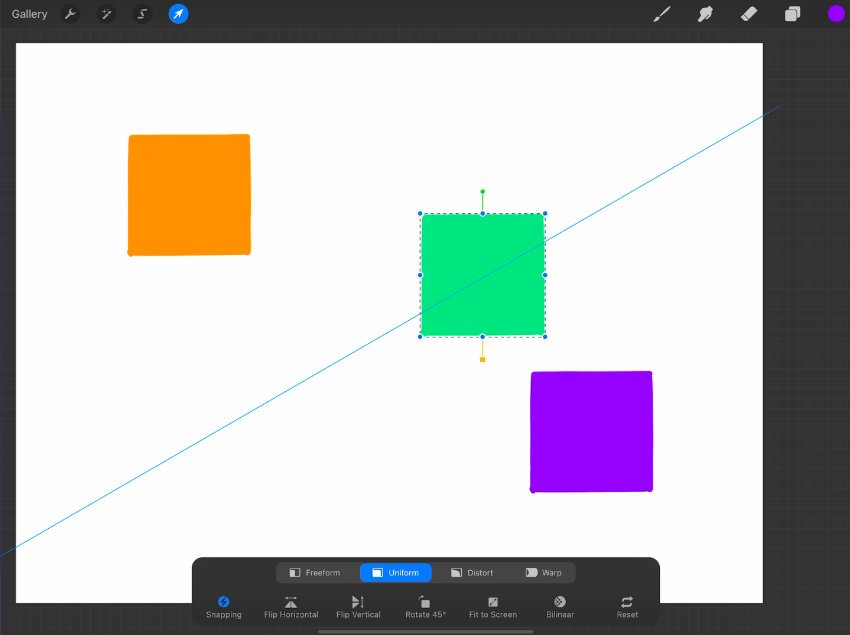Open the Adjustments magic wand menu
Screen dimensions: 850x635
coord(106,14)
